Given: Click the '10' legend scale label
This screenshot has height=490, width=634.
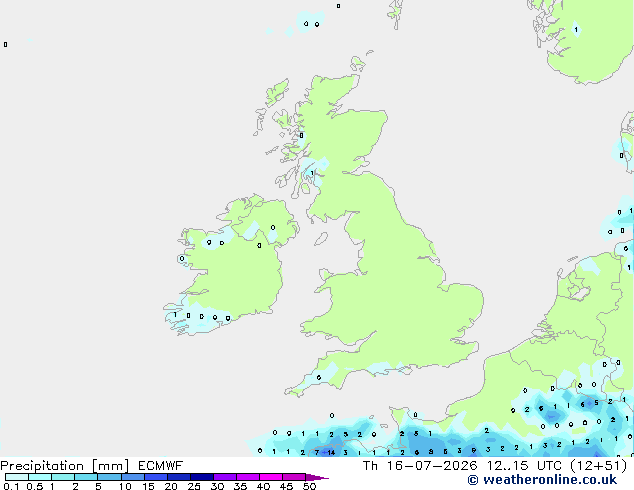Looking at the screenshot, I should tap(125, 486).
